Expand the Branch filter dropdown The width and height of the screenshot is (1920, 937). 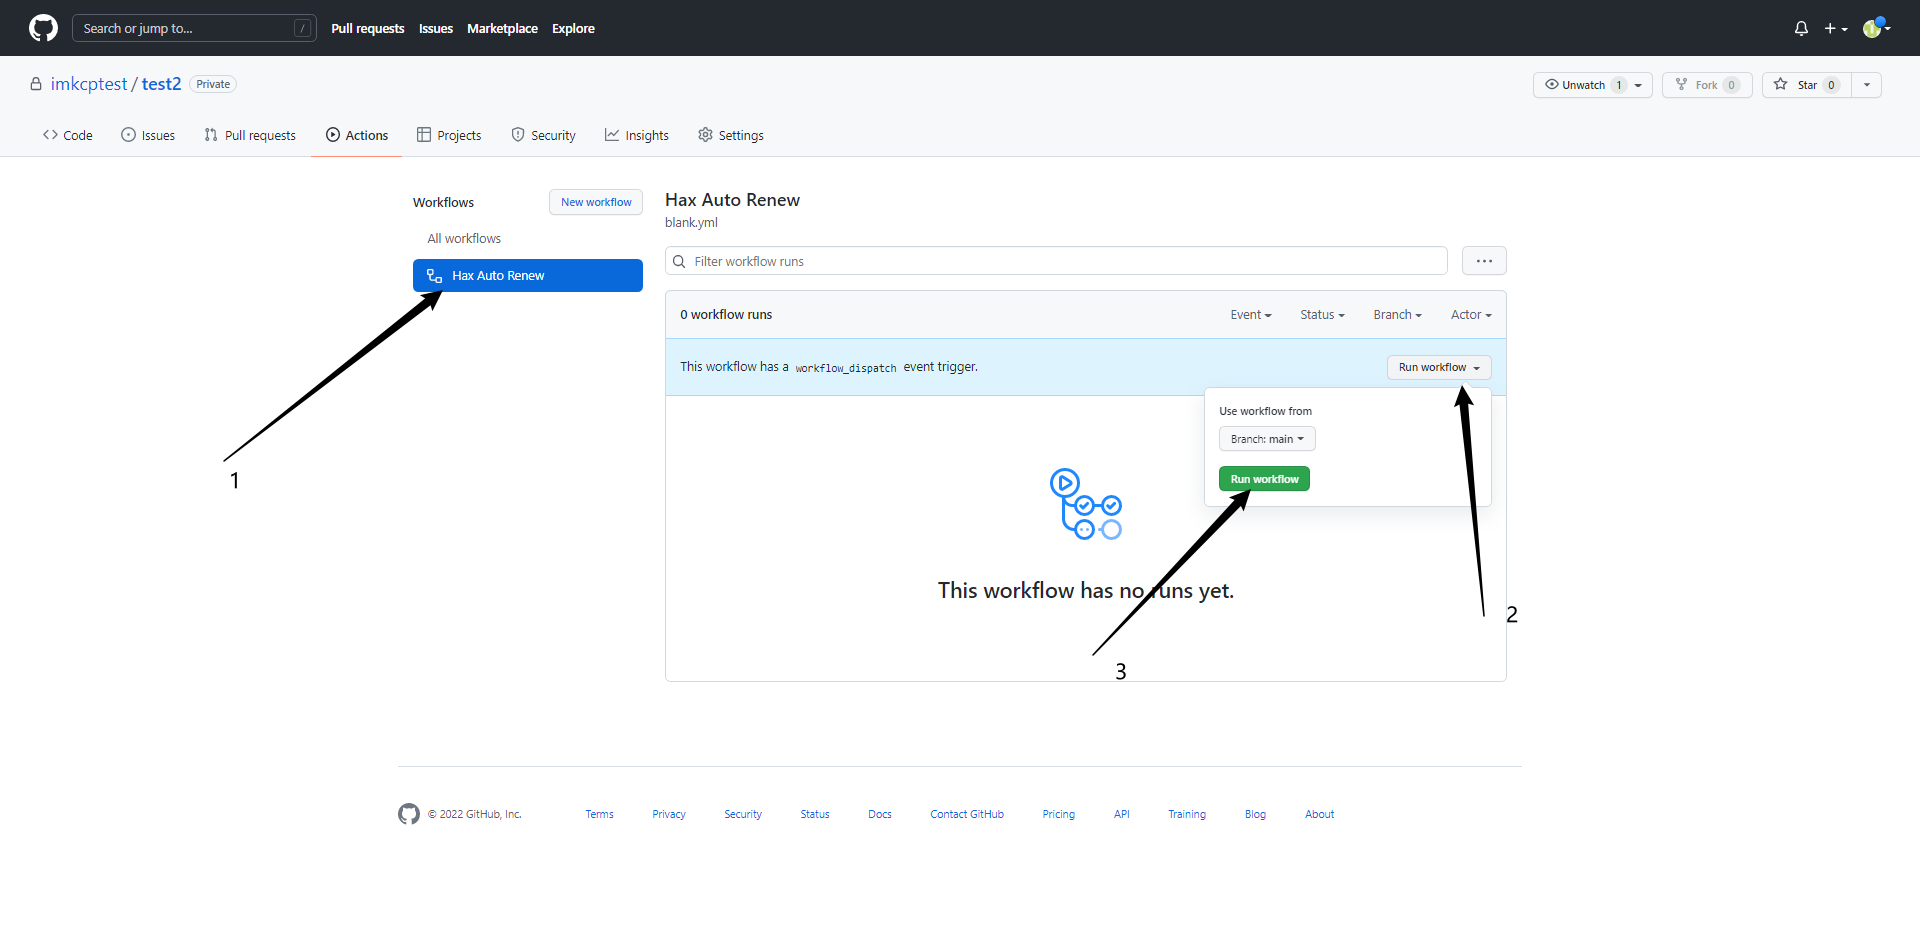(x=1397, y=315)
